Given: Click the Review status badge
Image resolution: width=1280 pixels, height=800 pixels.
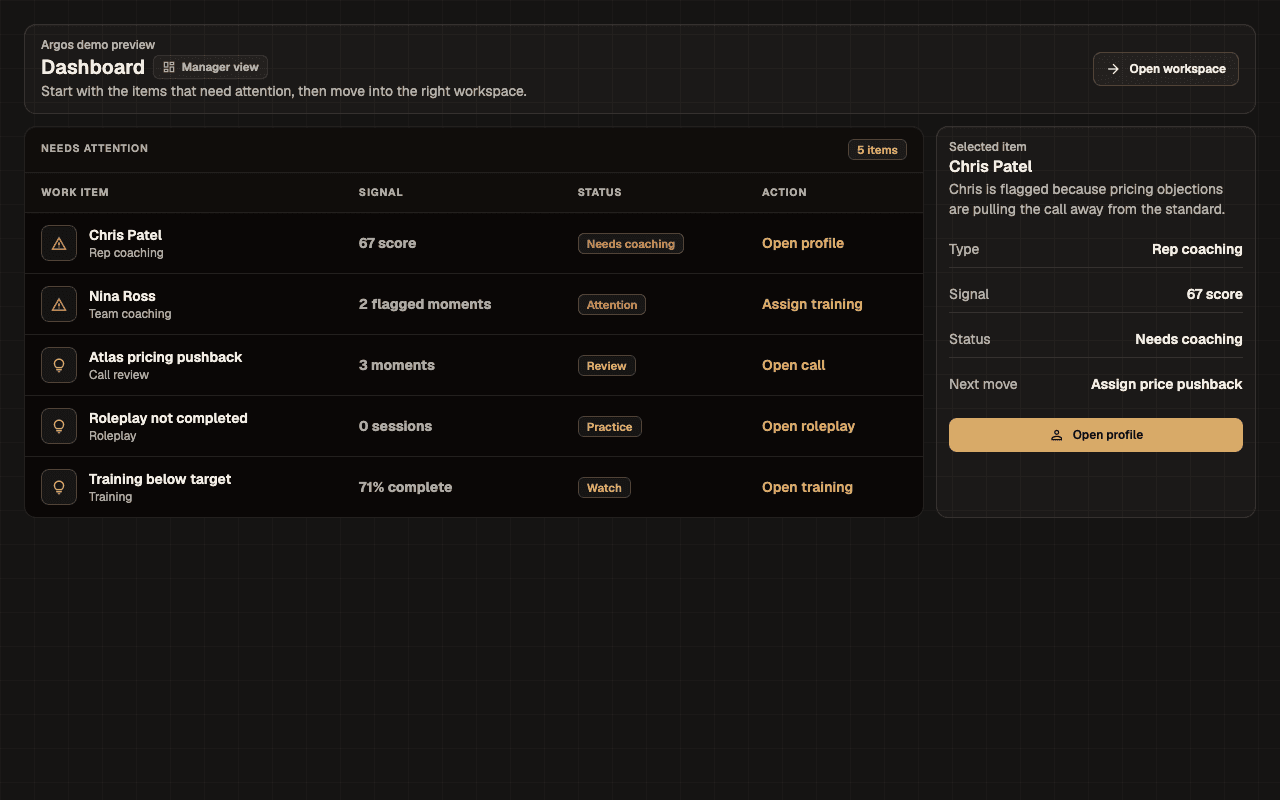Looking at the screenshot, I should point(607,365).
